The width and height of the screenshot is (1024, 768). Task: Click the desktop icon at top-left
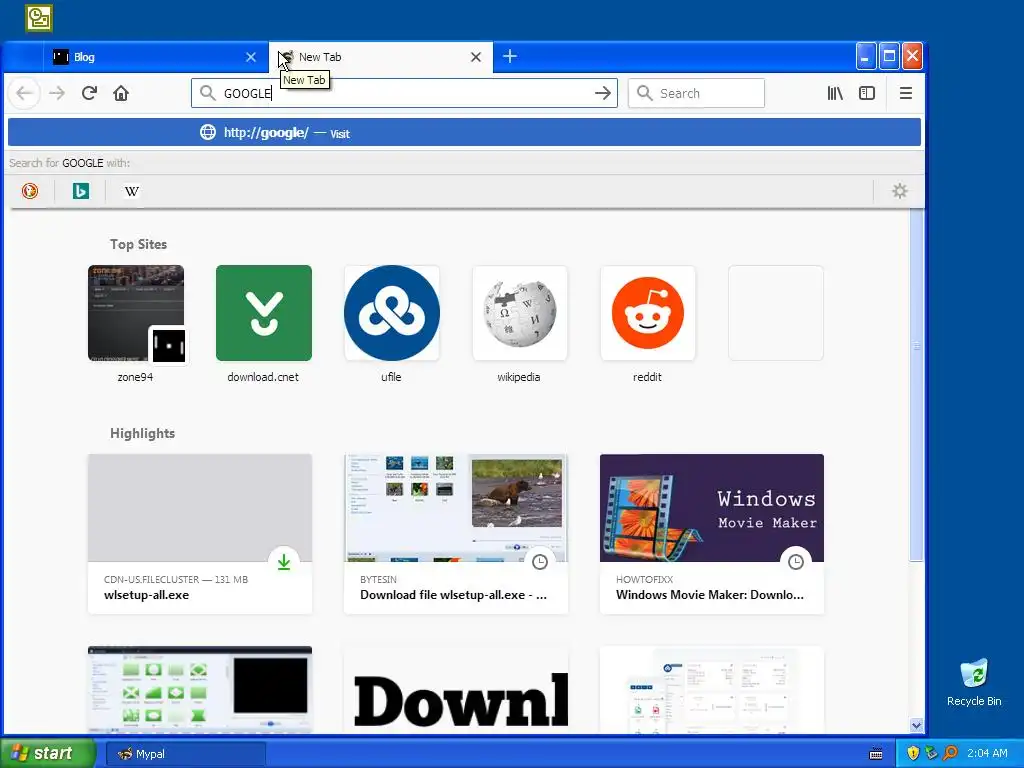pos(39,18)
